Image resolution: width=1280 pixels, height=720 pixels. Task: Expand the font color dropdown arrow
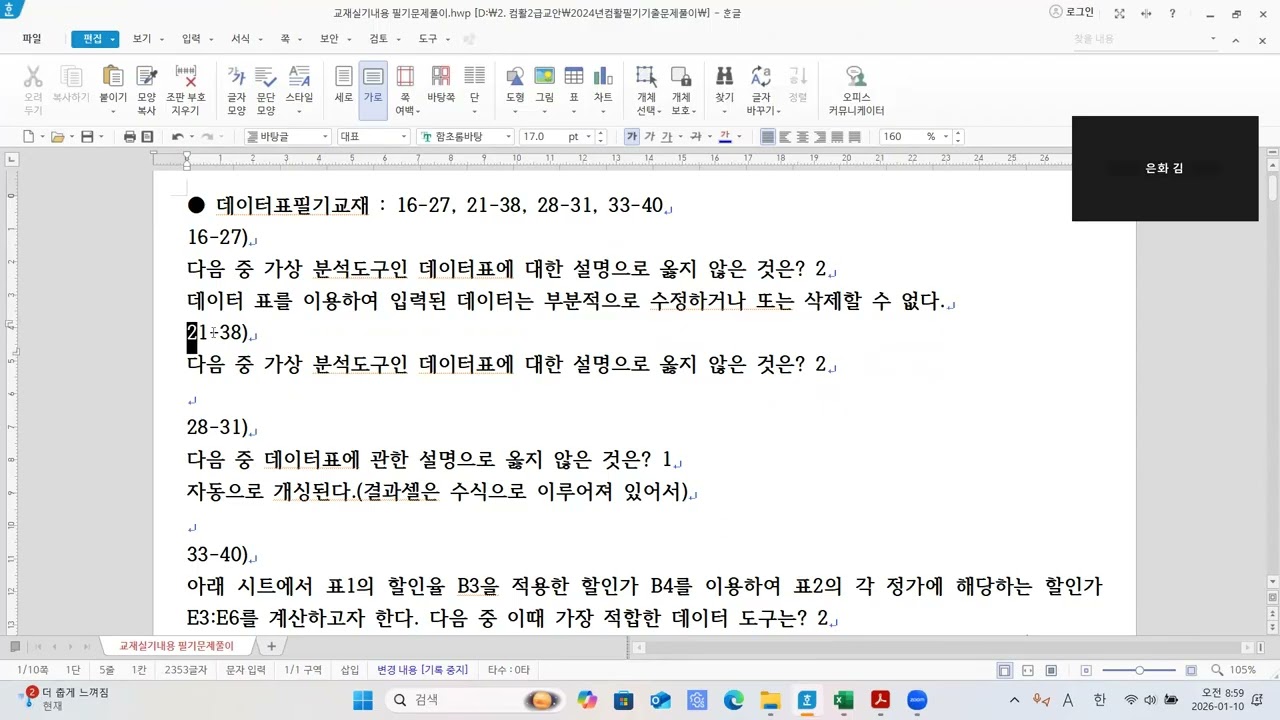click(x=739, y=137)
